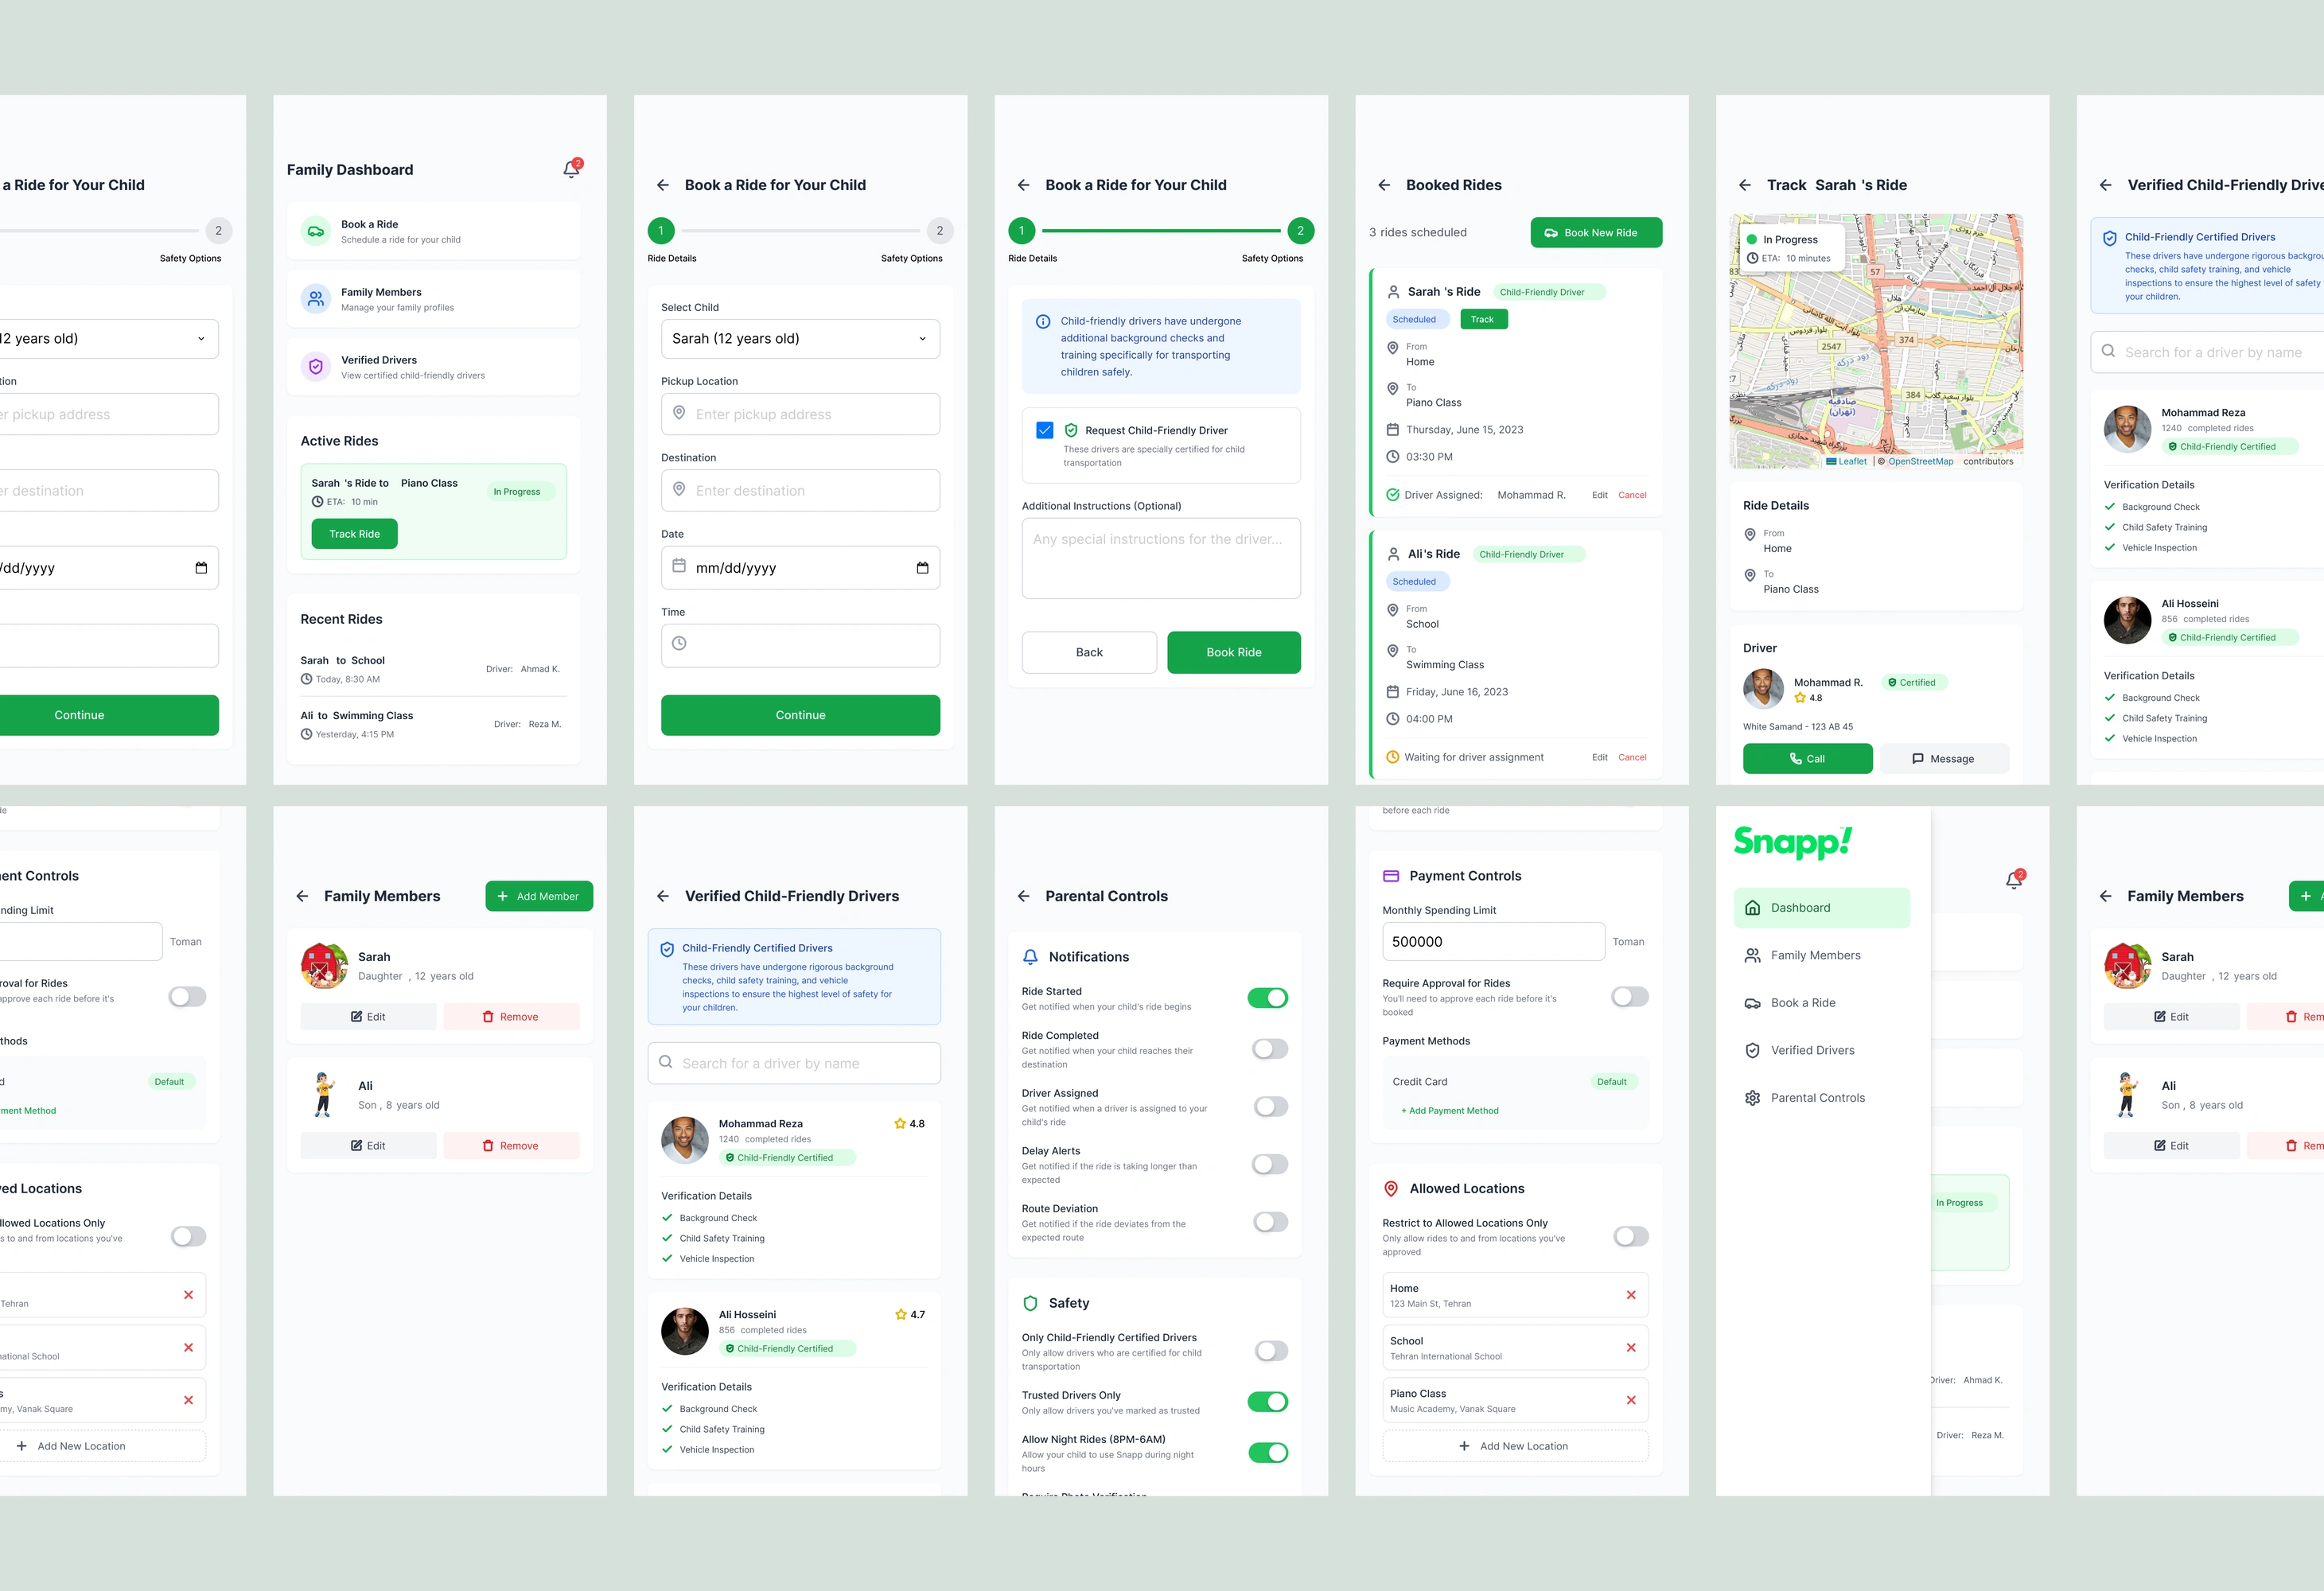2324x1591 pixels.
Task: Open Verified Drivers in Snapp sidebar
Action: click(x=1821, y=1050)
